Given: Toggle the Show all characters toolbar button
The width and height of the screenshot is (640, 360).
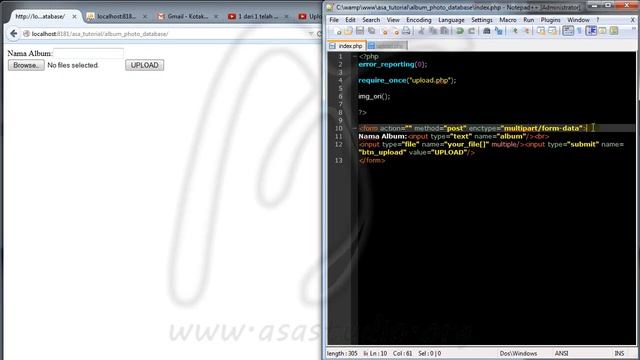Looking at the screenshot, I should click(x=580, y=31).
